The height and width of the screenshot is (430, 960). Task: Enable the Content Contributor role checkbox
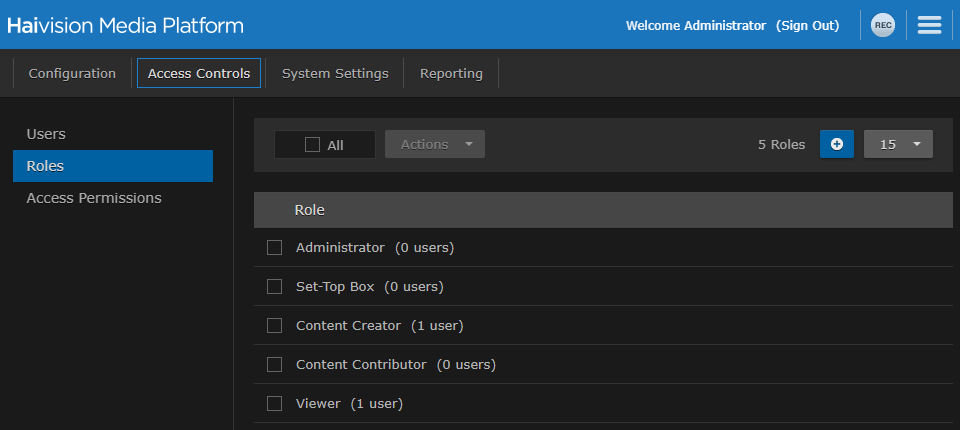(274, 365)
